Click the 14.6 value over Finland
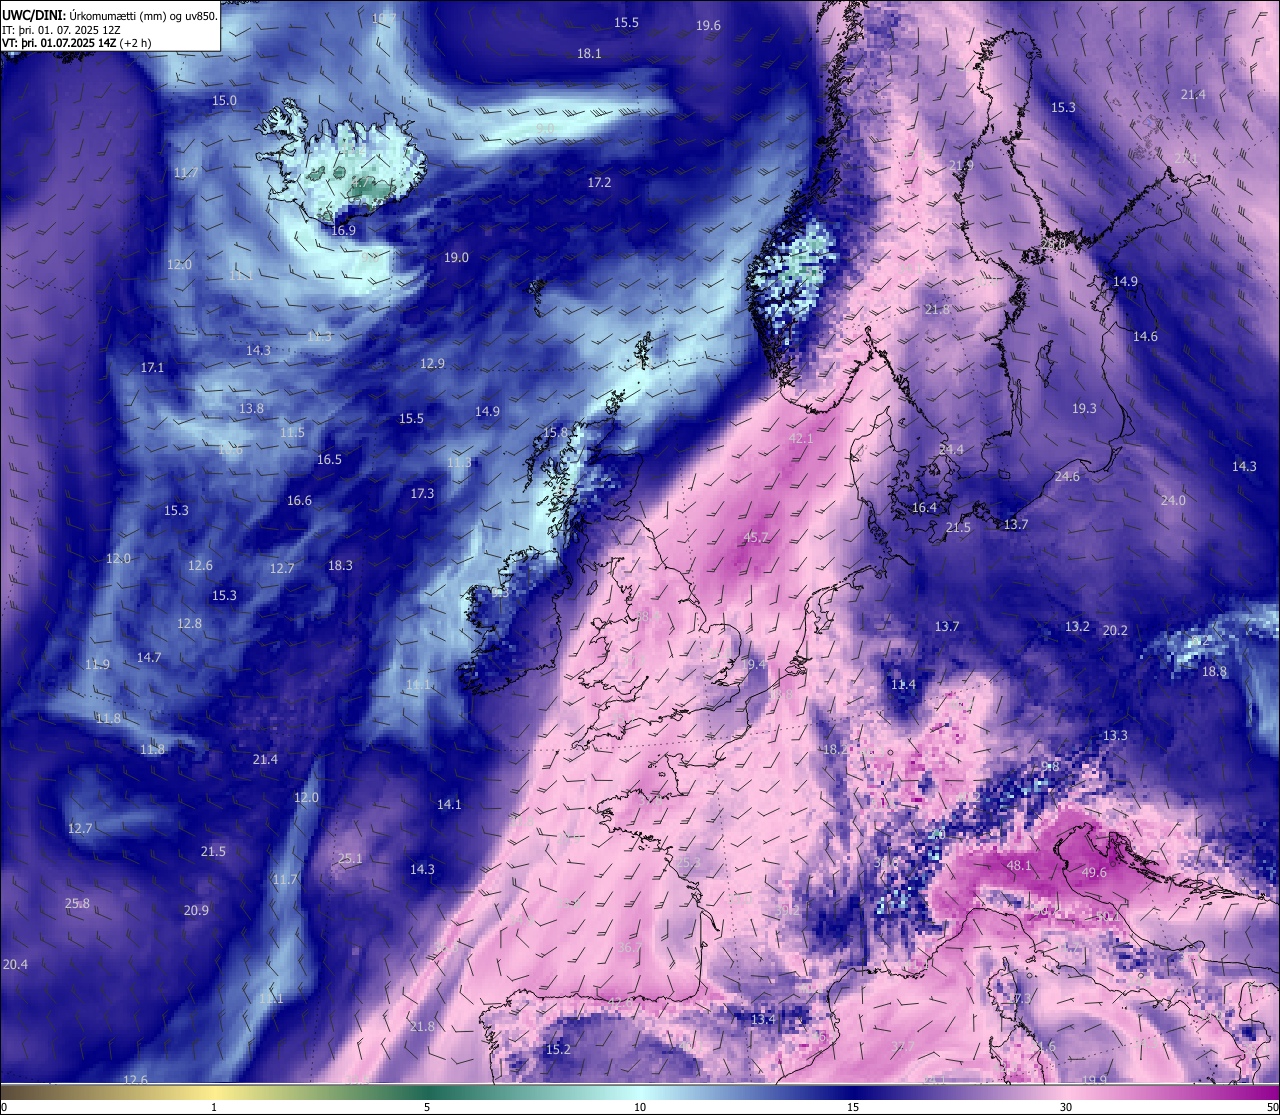The height and width of the screenshot is (1115, 1280). pyautogui.click(x=1145, y=337)
